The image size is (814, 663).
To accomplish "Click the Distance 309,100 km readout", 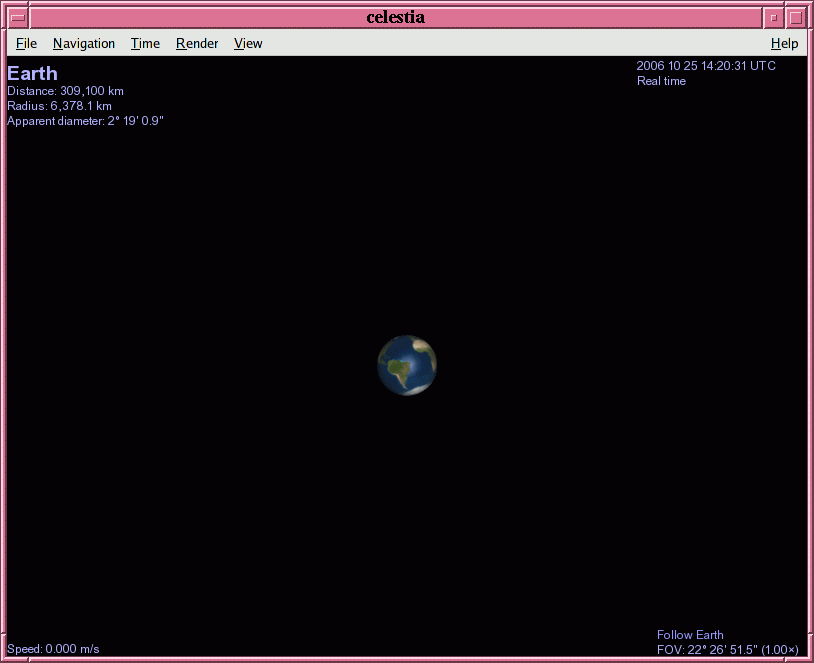I will tap(65, 91).
